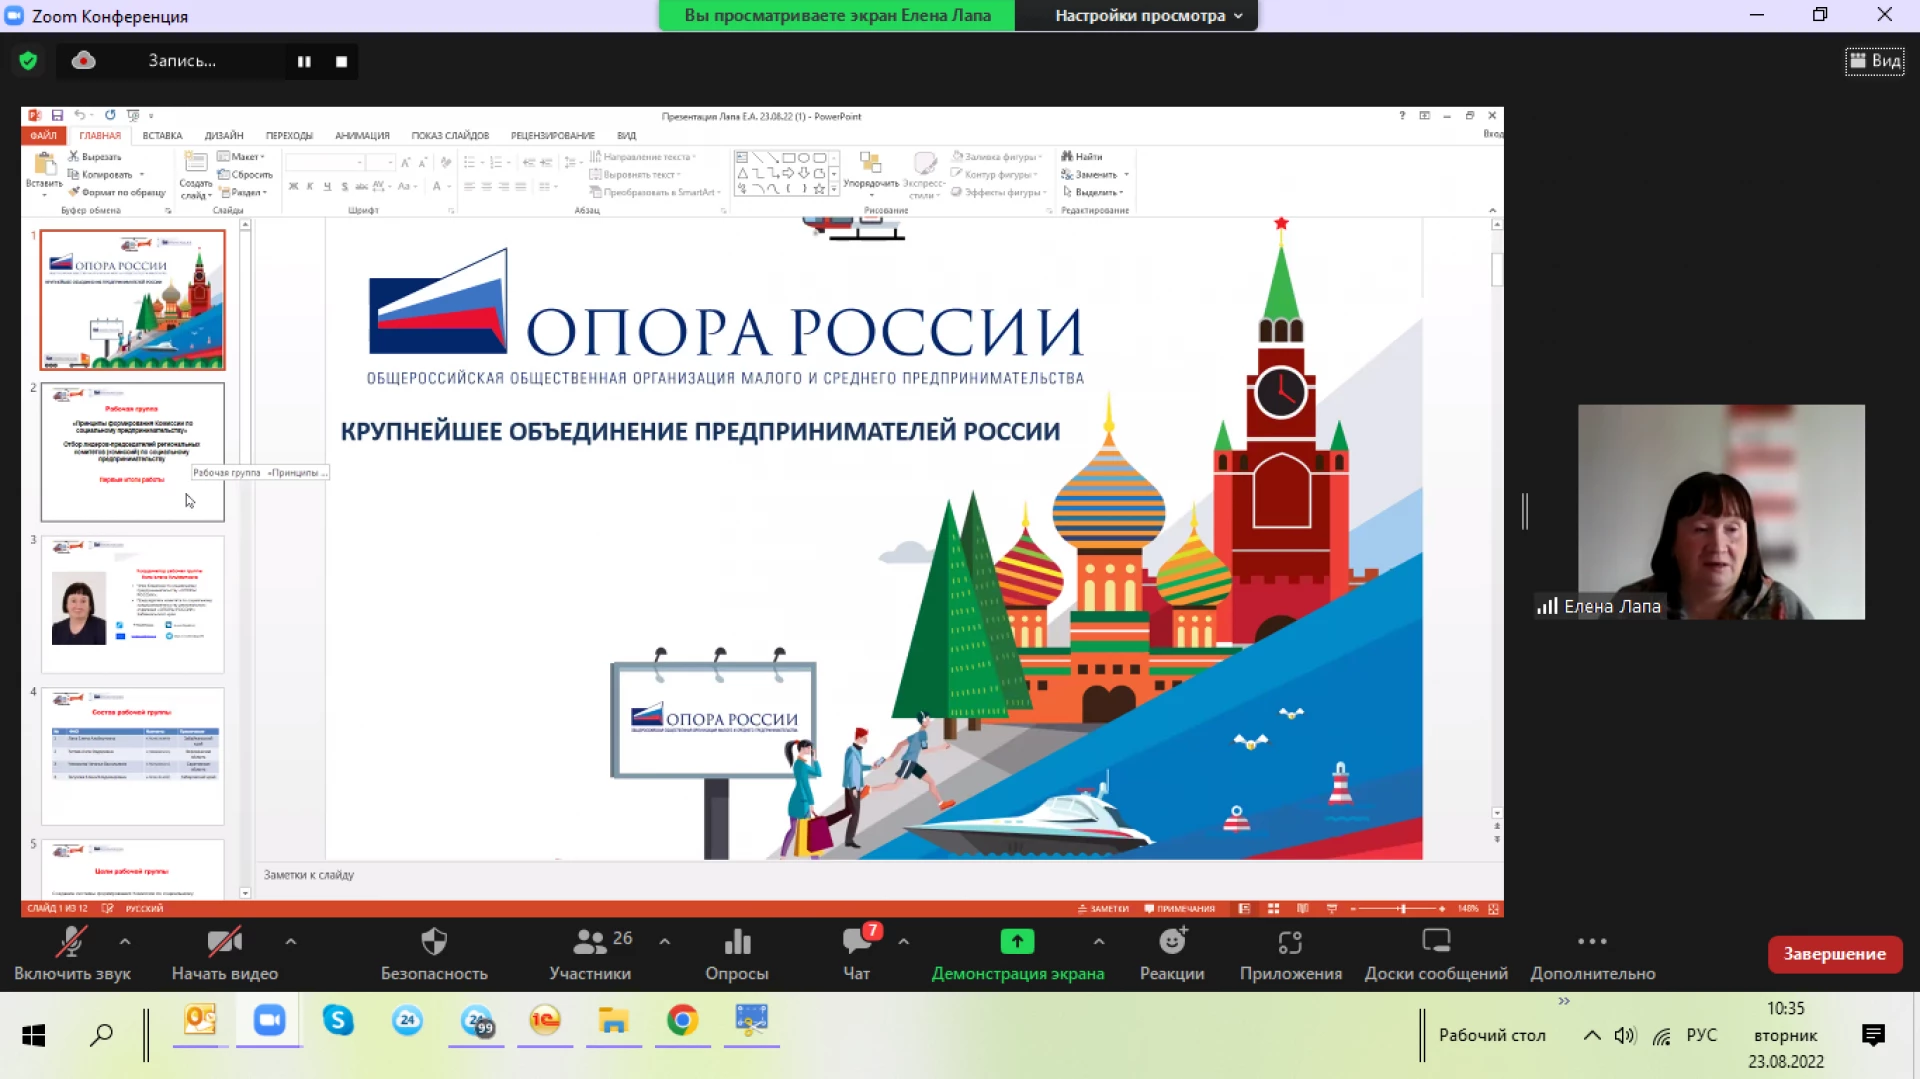1920x1079 pixels.
Task: Switch to ВСТАВКА ribbon tab
Action: [x=162, y=136]
